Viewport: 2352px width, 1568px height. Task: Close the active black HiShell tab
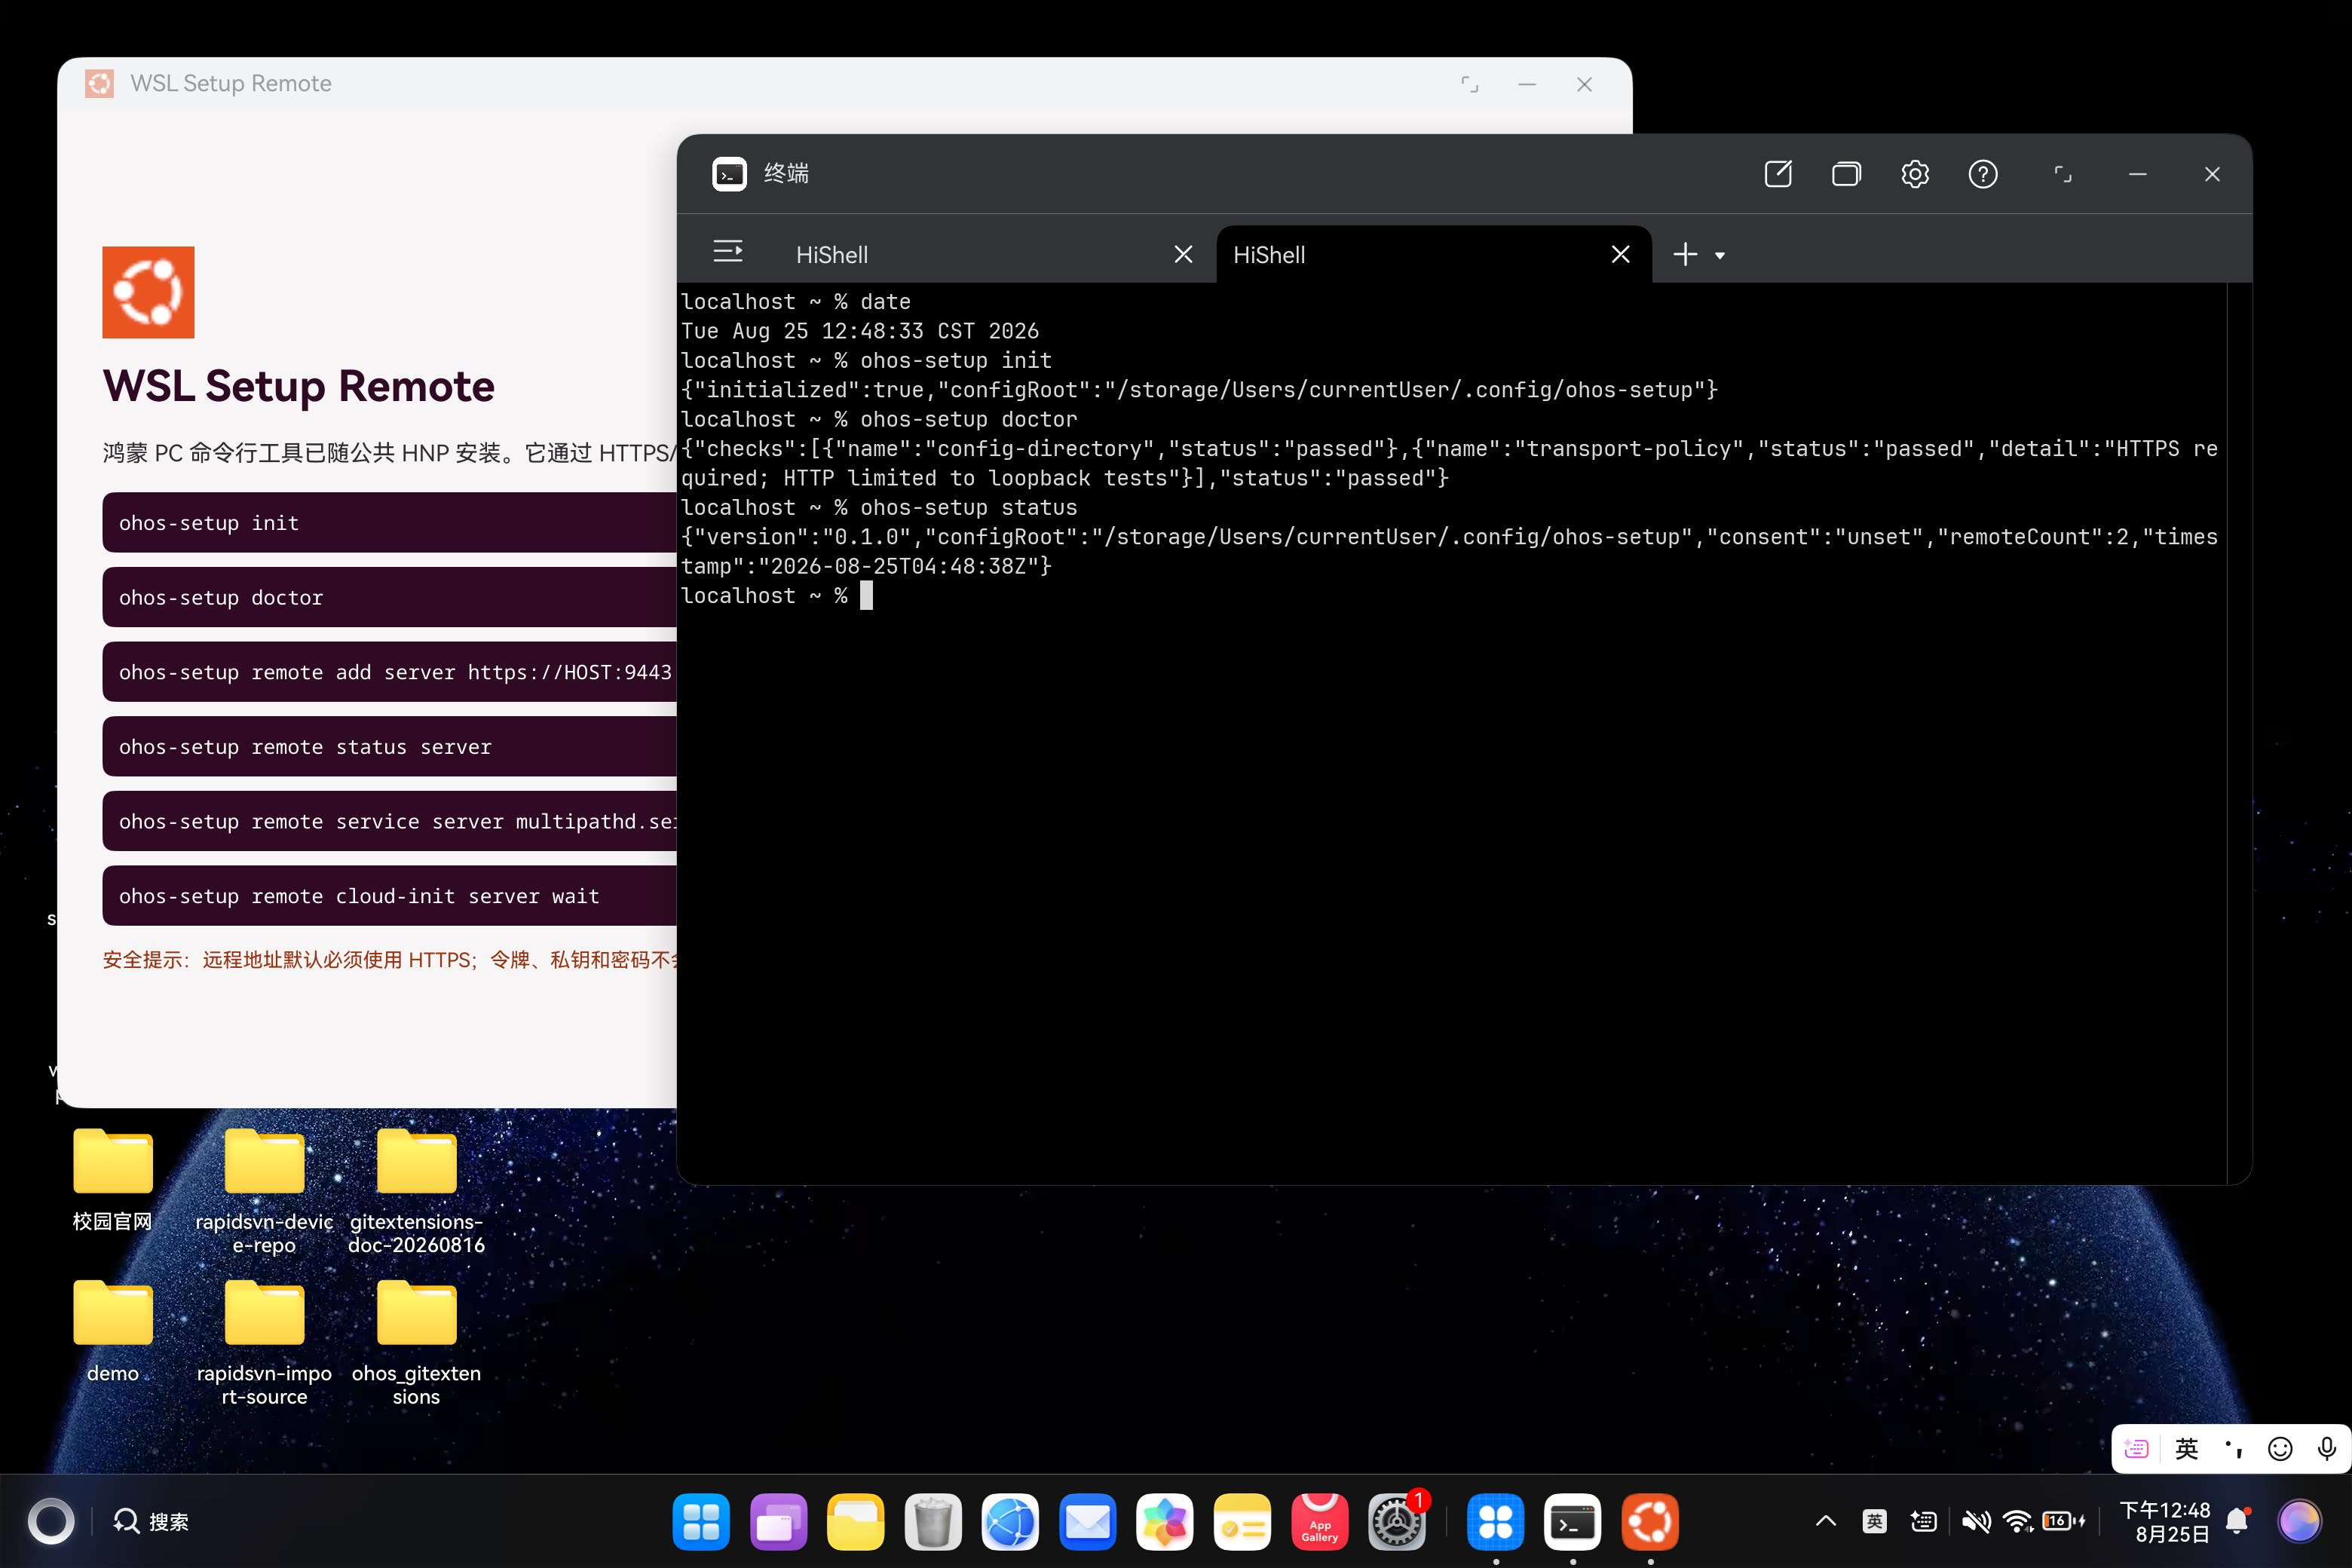[x=1621, y=255]
